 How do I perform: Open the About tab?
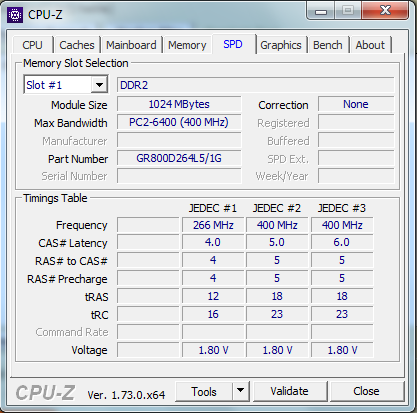click(370, 45)
